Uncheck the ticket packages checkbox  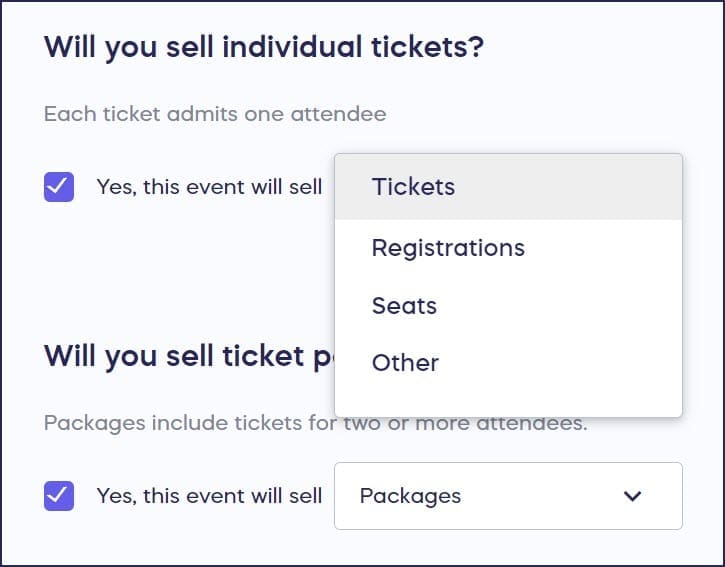coord(59,495)
